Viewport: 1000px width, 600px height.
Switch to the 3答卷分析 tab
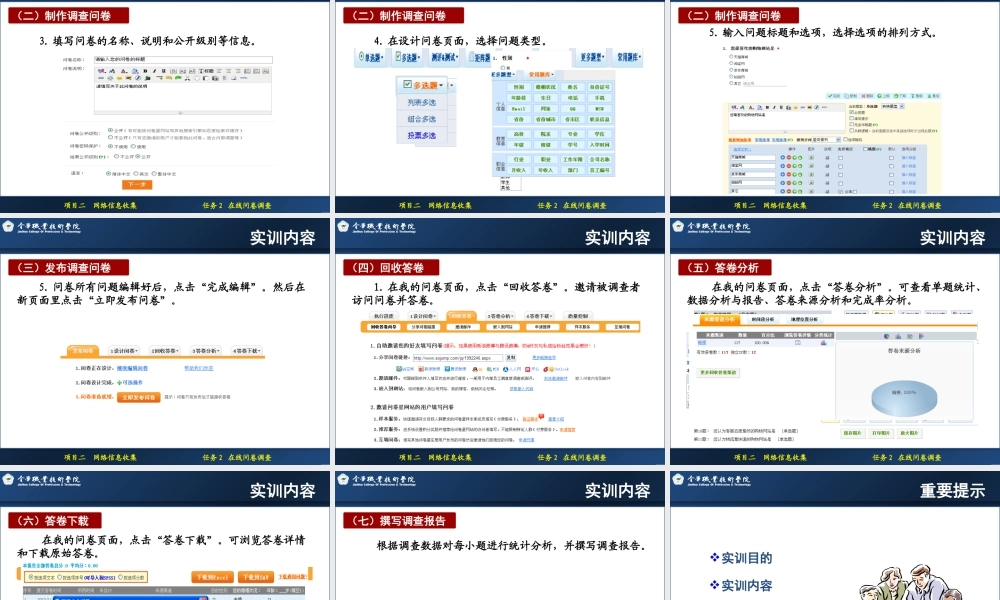coord(205,350)
